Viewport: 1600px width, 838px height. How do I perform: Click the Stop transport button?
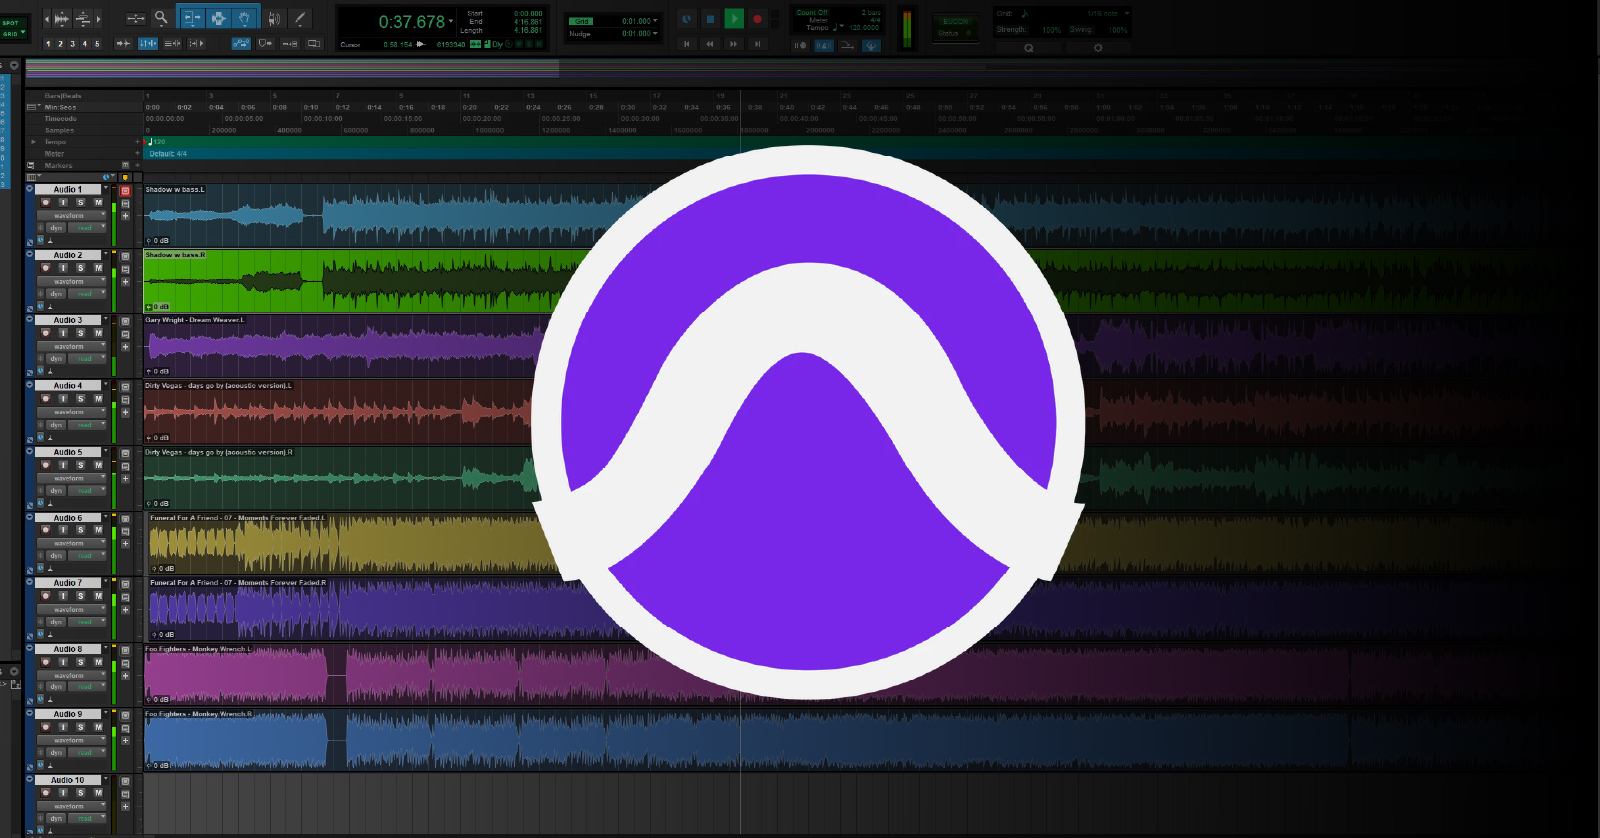coord(710,18)
